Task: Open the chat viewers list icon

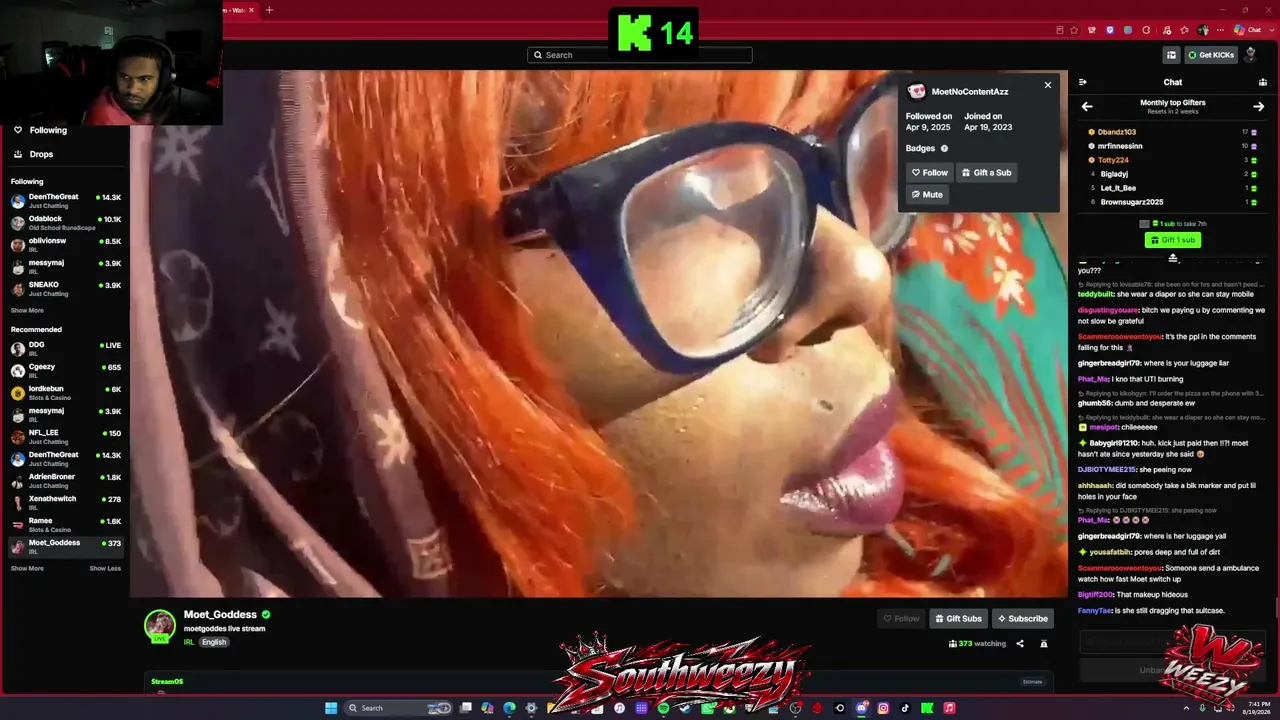Action: (x=1262, y=82)
